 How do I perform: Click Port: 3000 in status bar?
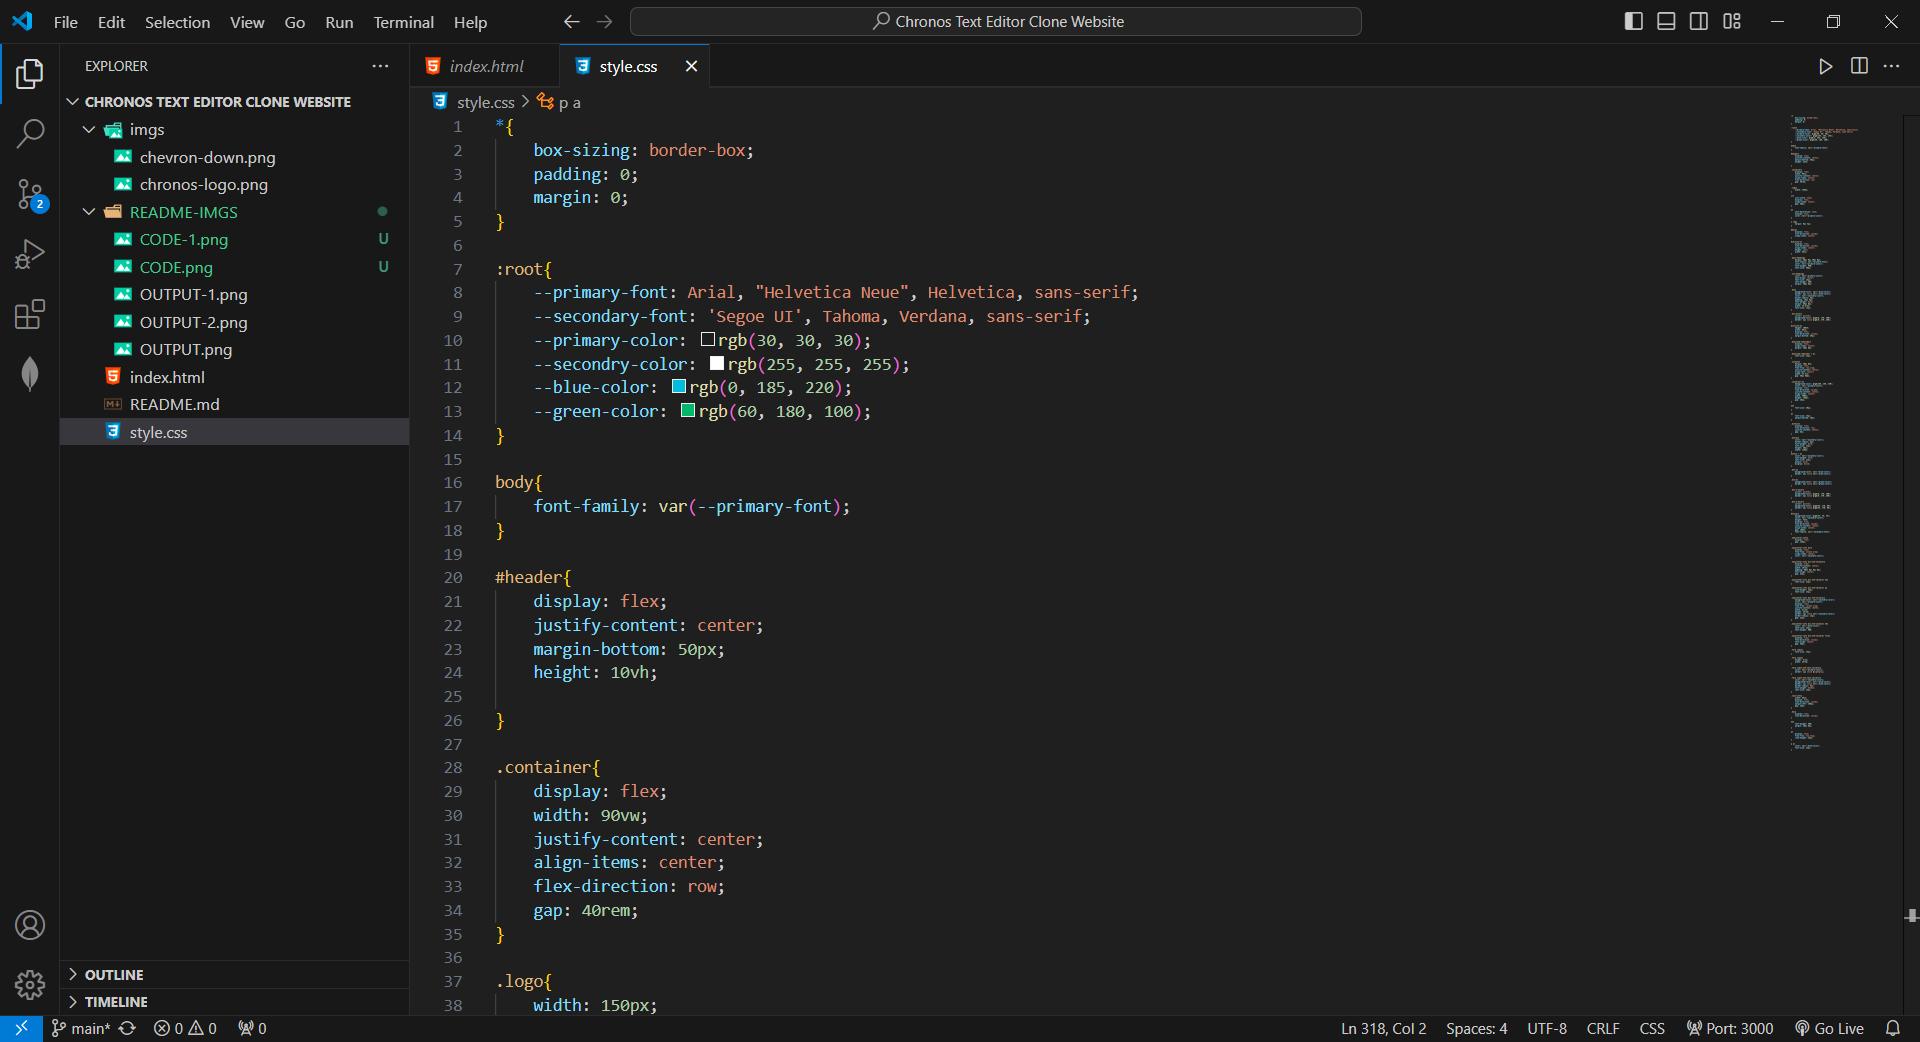[x=1729, y=1028]
